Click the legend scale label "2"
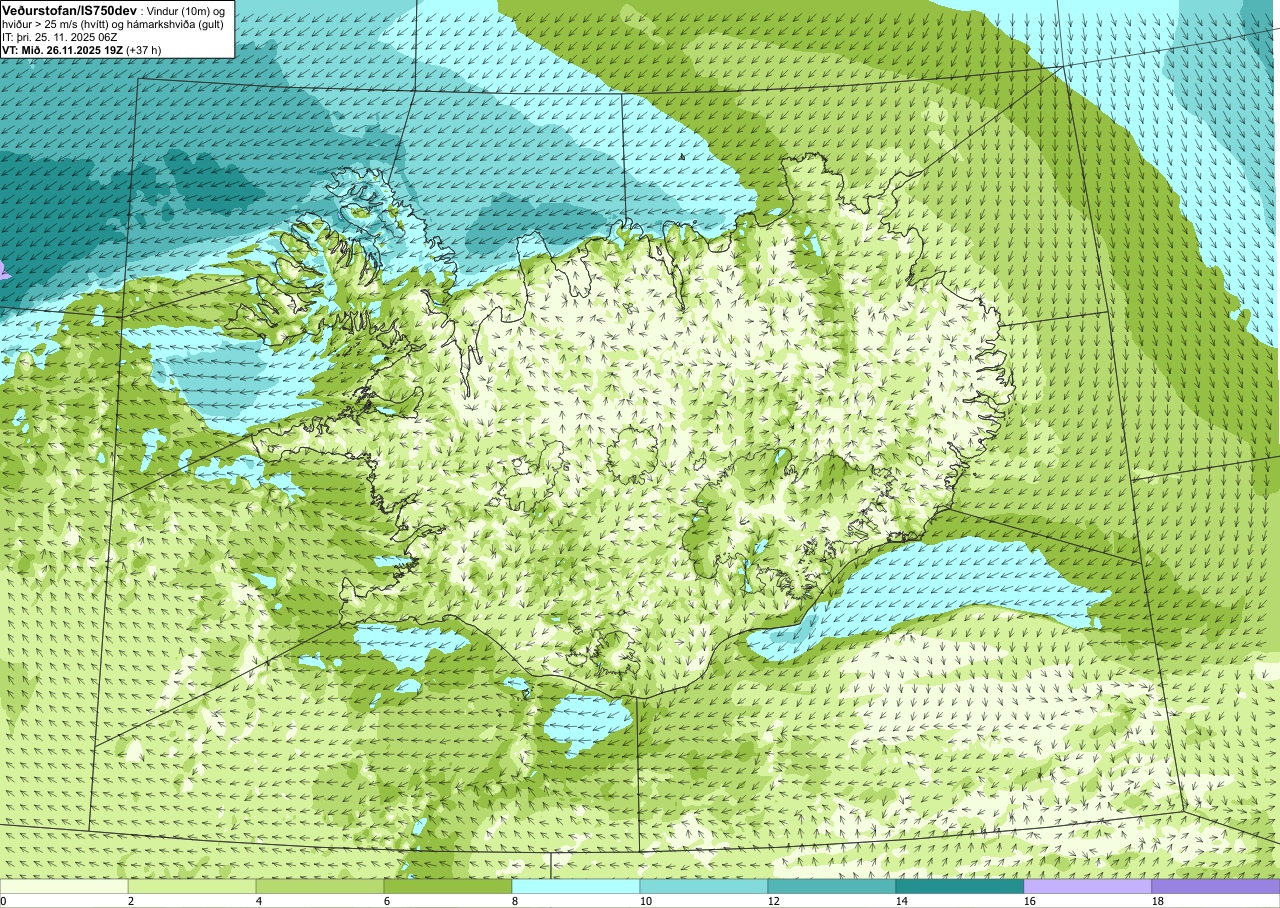The height and width of the screenshot is (908, 1280). (130, 902)
